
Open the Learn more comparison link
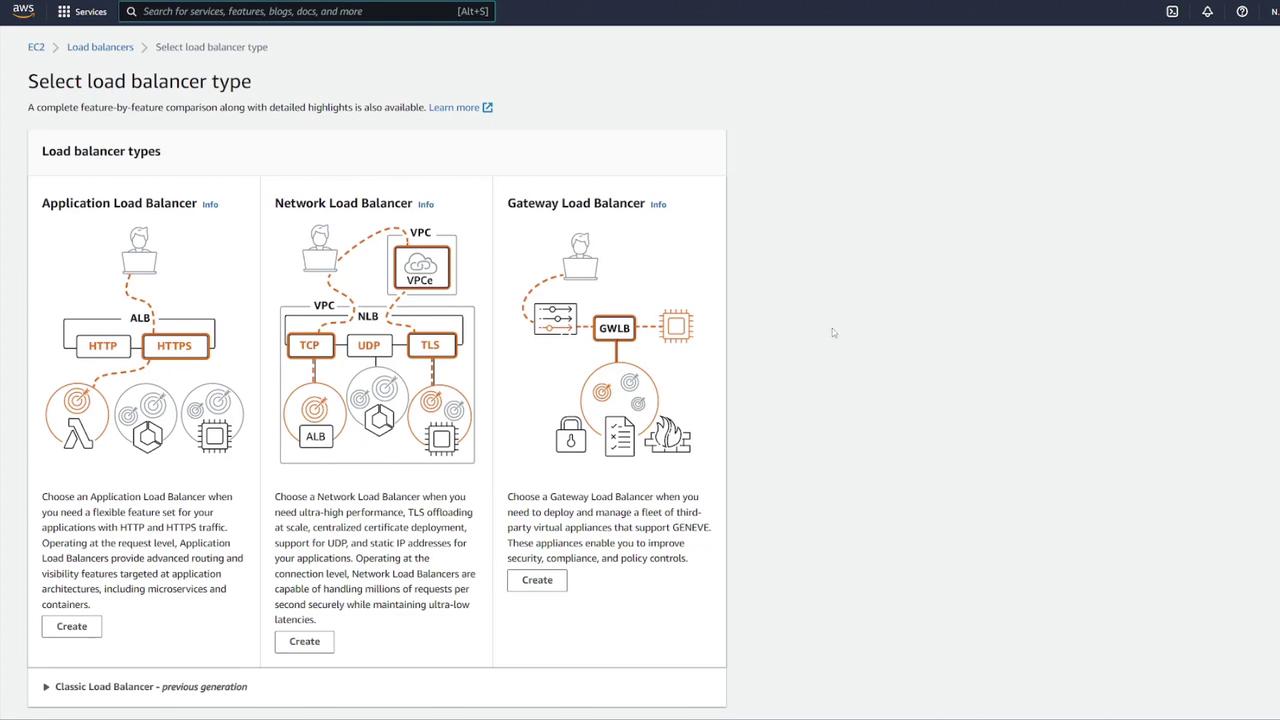(460, 107)
